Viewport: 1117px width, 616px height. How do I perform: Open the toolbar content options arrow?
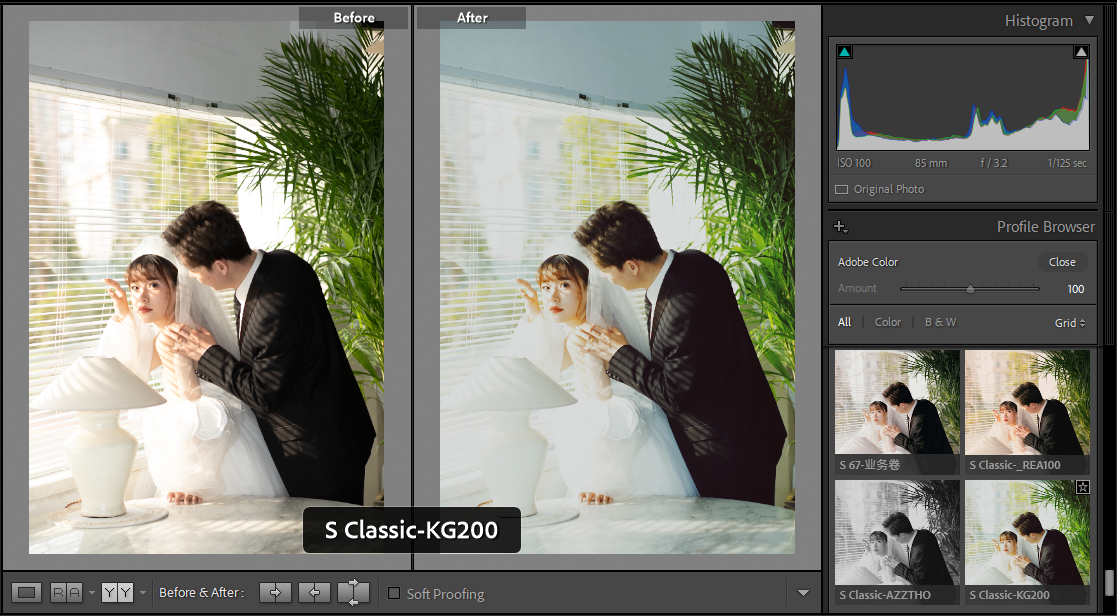803,593
